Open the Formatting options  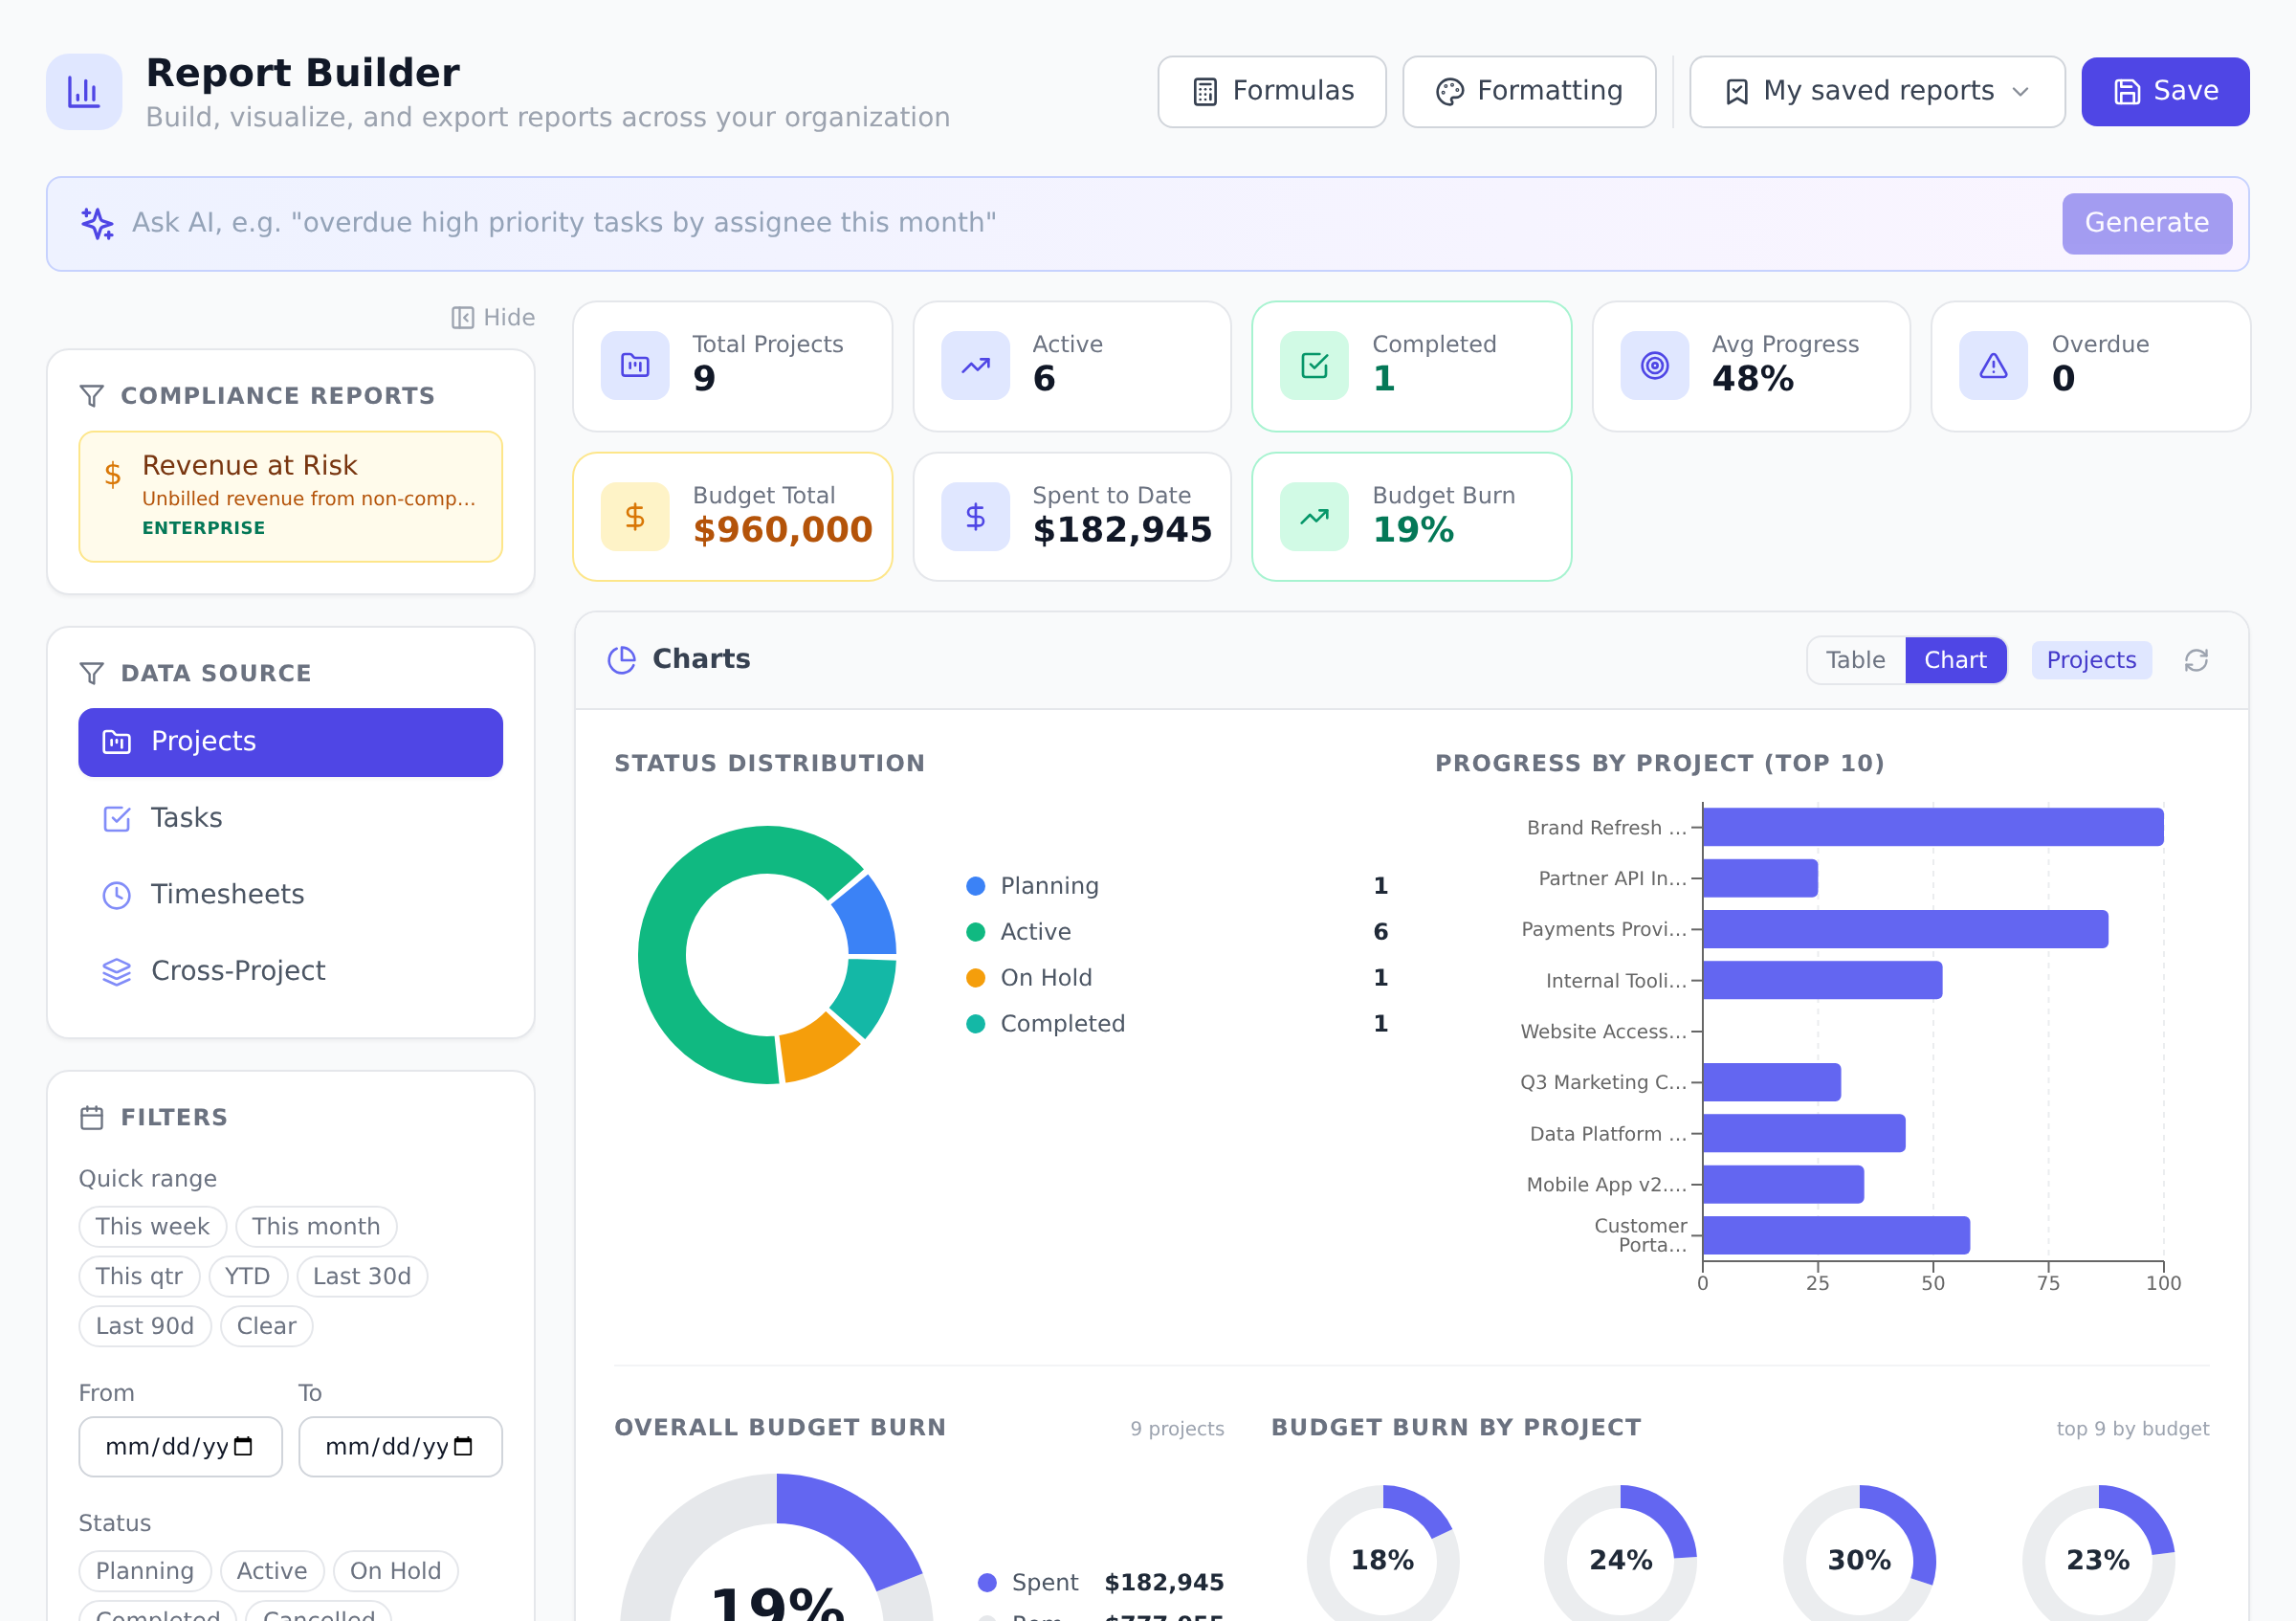(x=1529, y=92)
